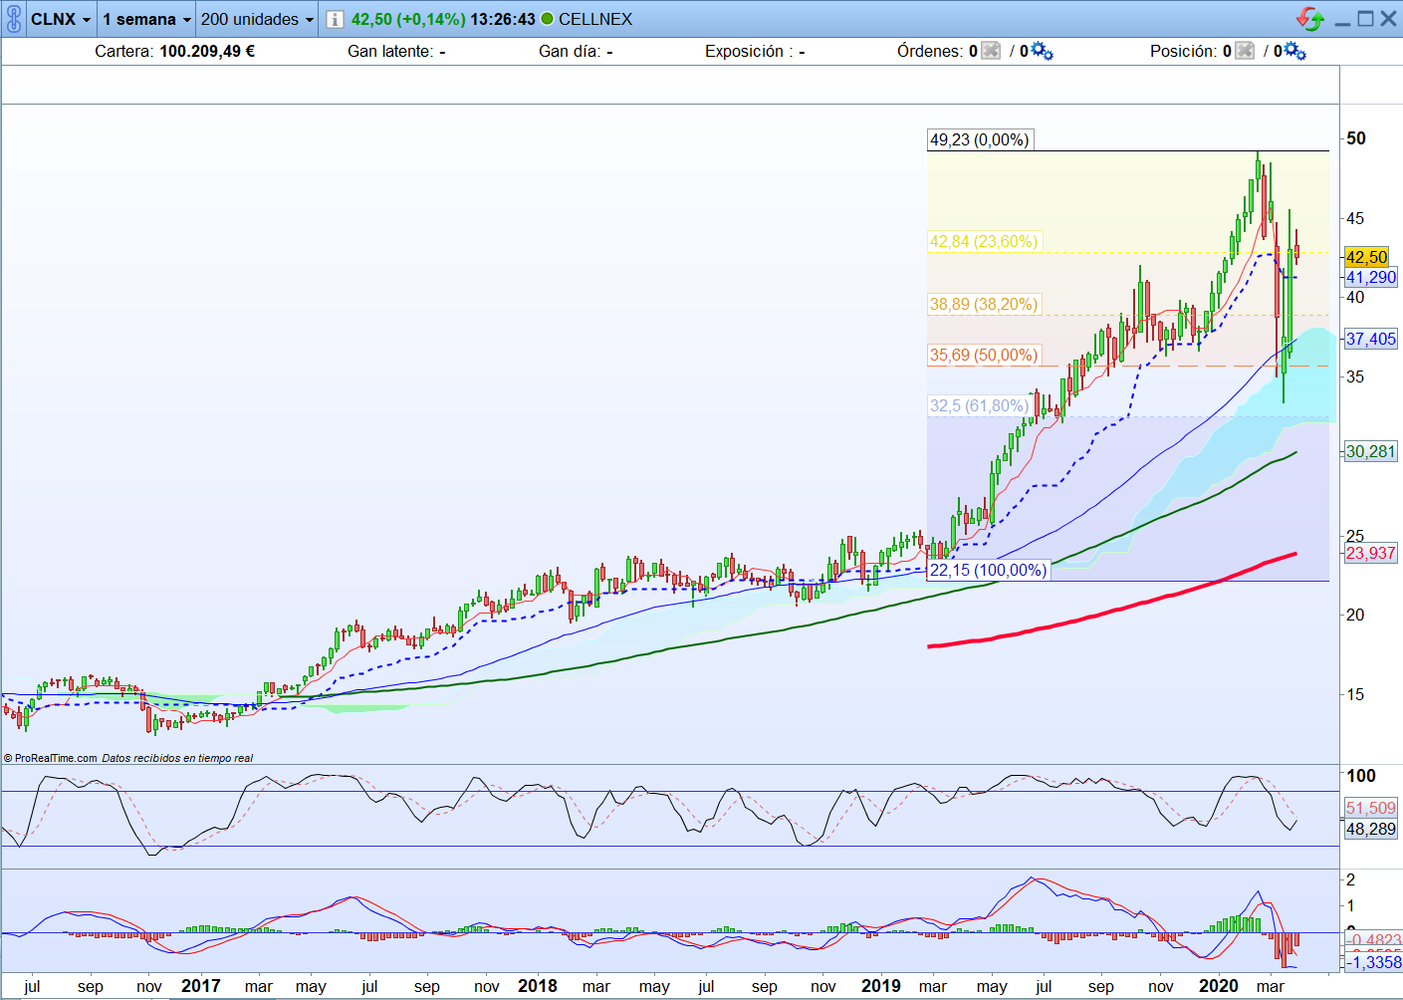Click the 2017 year label on time axis
Viewport: 1403px width, 1000px height.
point(201,986)
